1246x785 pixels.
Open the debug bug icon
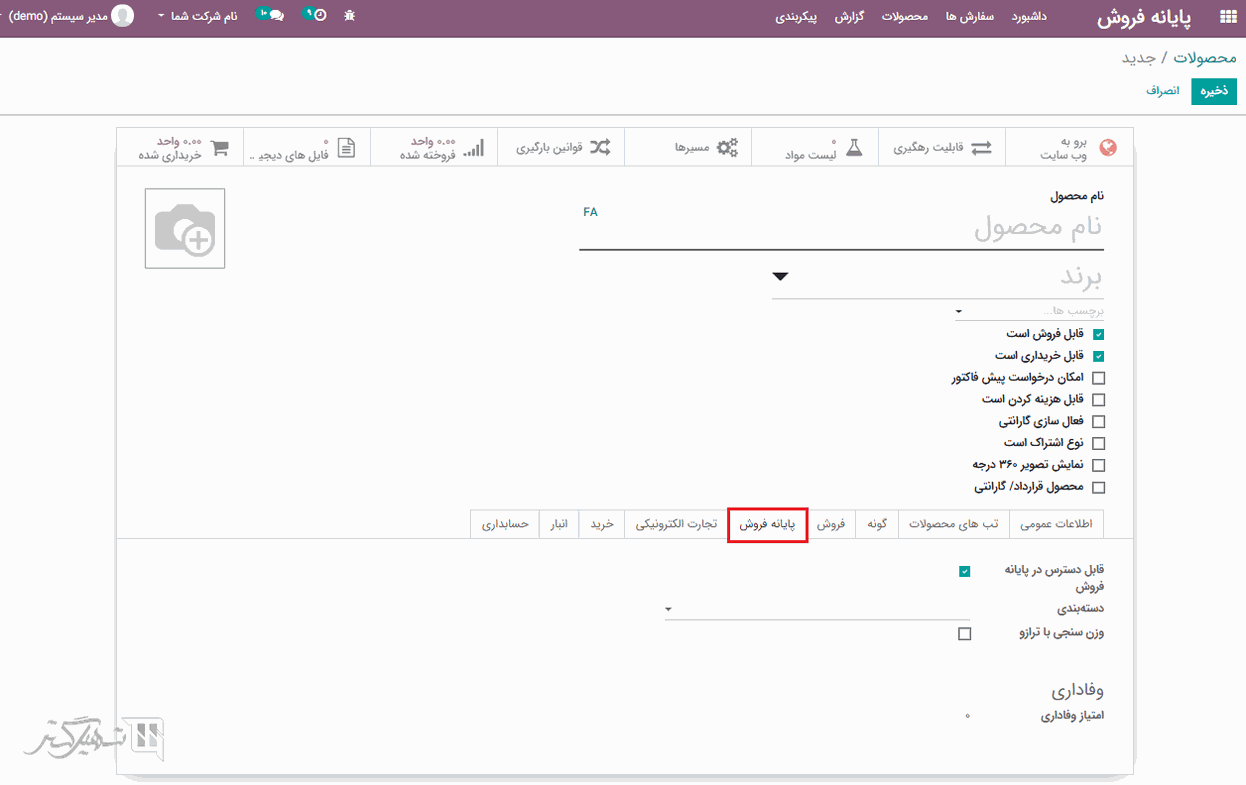tap(349, 17)
